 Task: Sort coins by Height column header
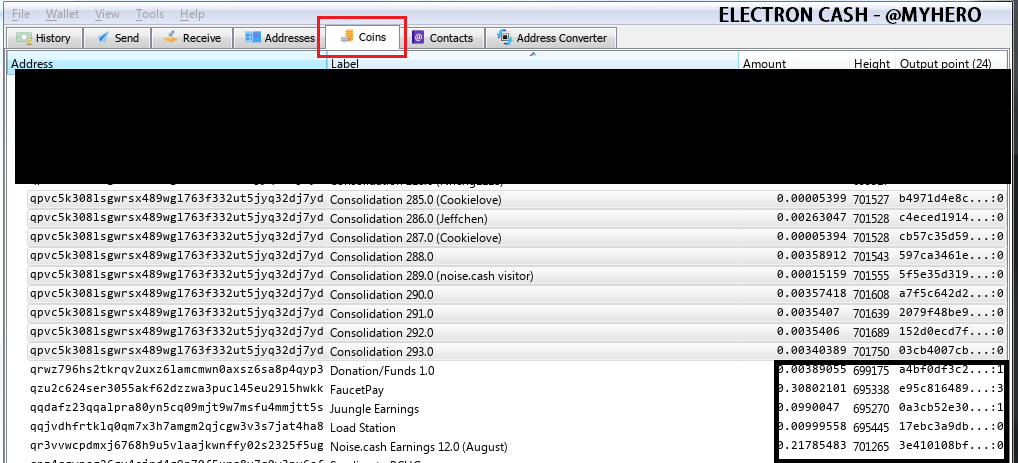click(x=872, y=64)
